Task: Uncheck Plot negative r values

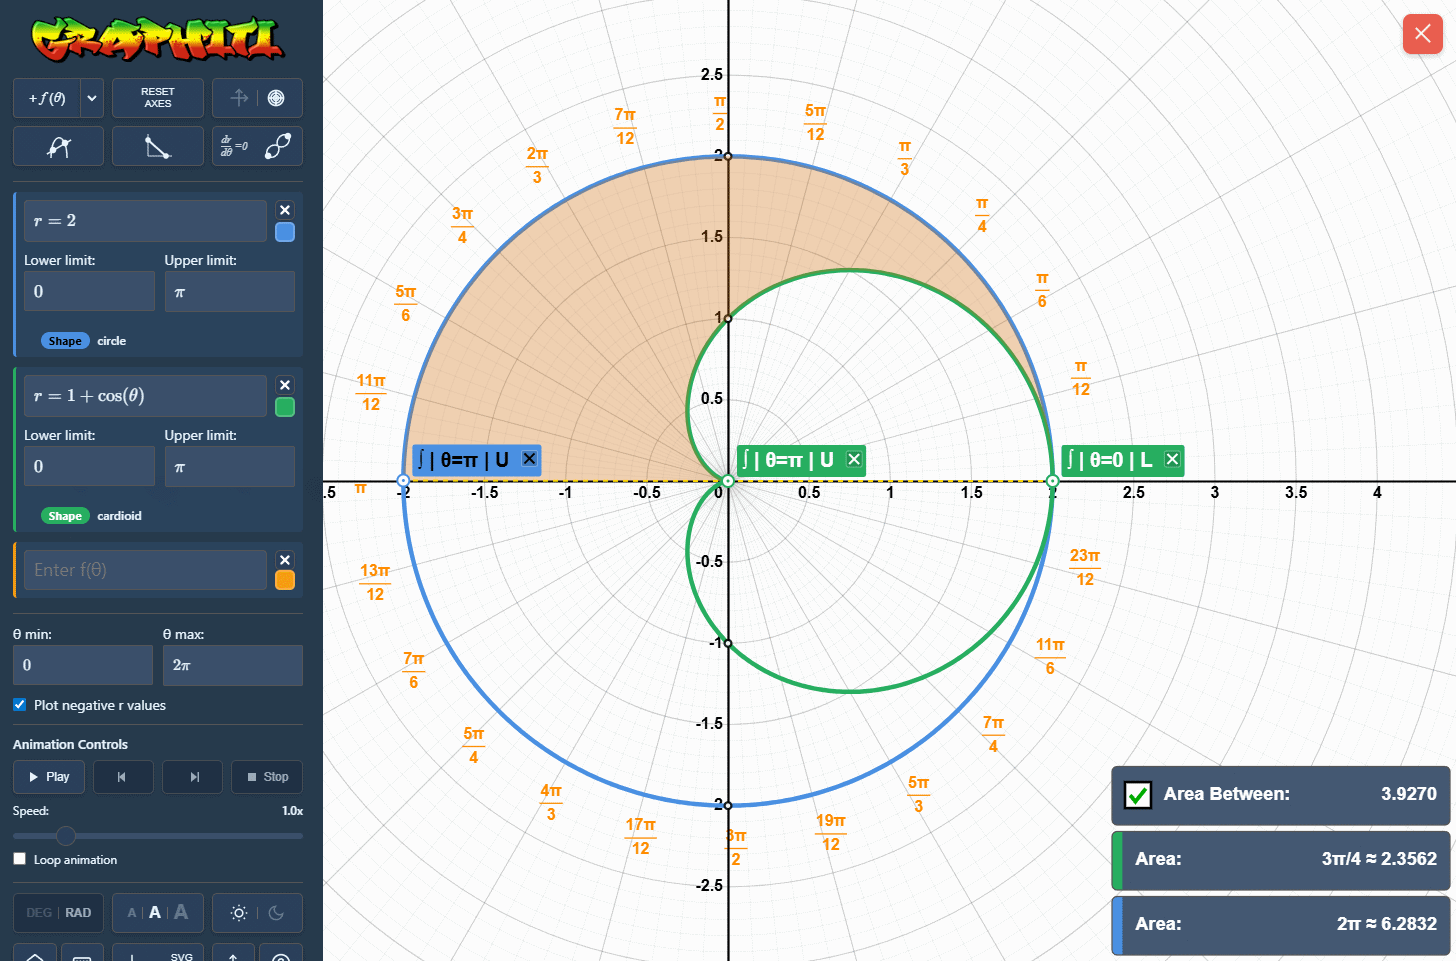Action: point(19,705)
